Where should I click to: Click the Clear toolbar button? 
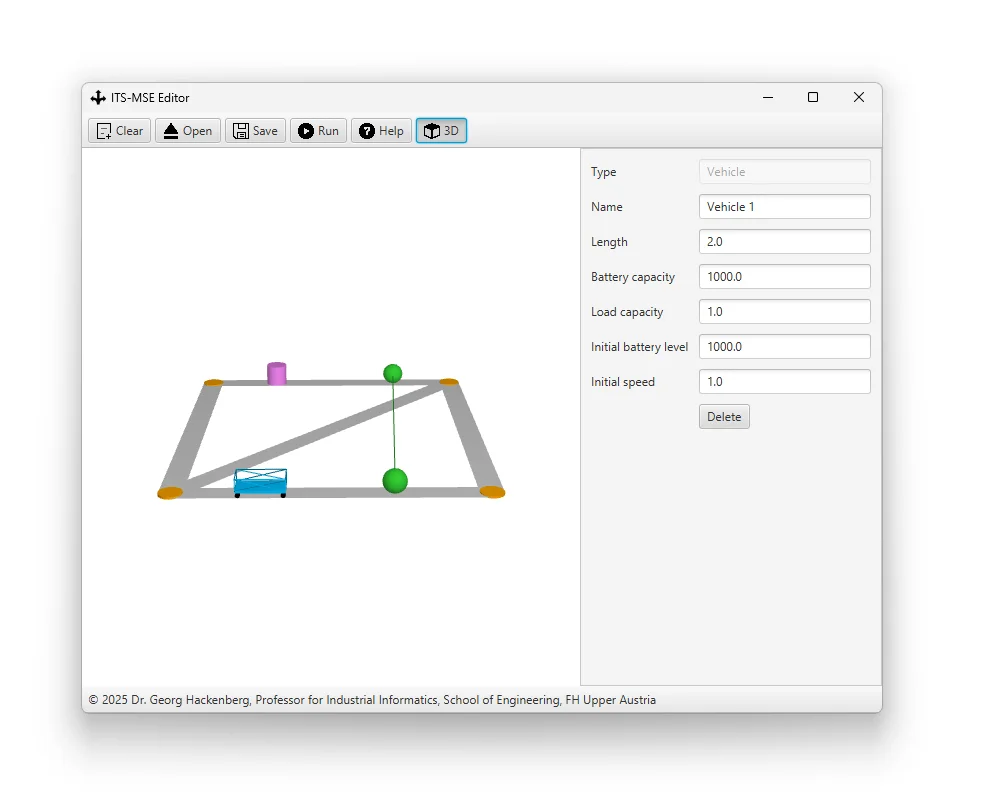pyautogui.click(x=120, y=131)
